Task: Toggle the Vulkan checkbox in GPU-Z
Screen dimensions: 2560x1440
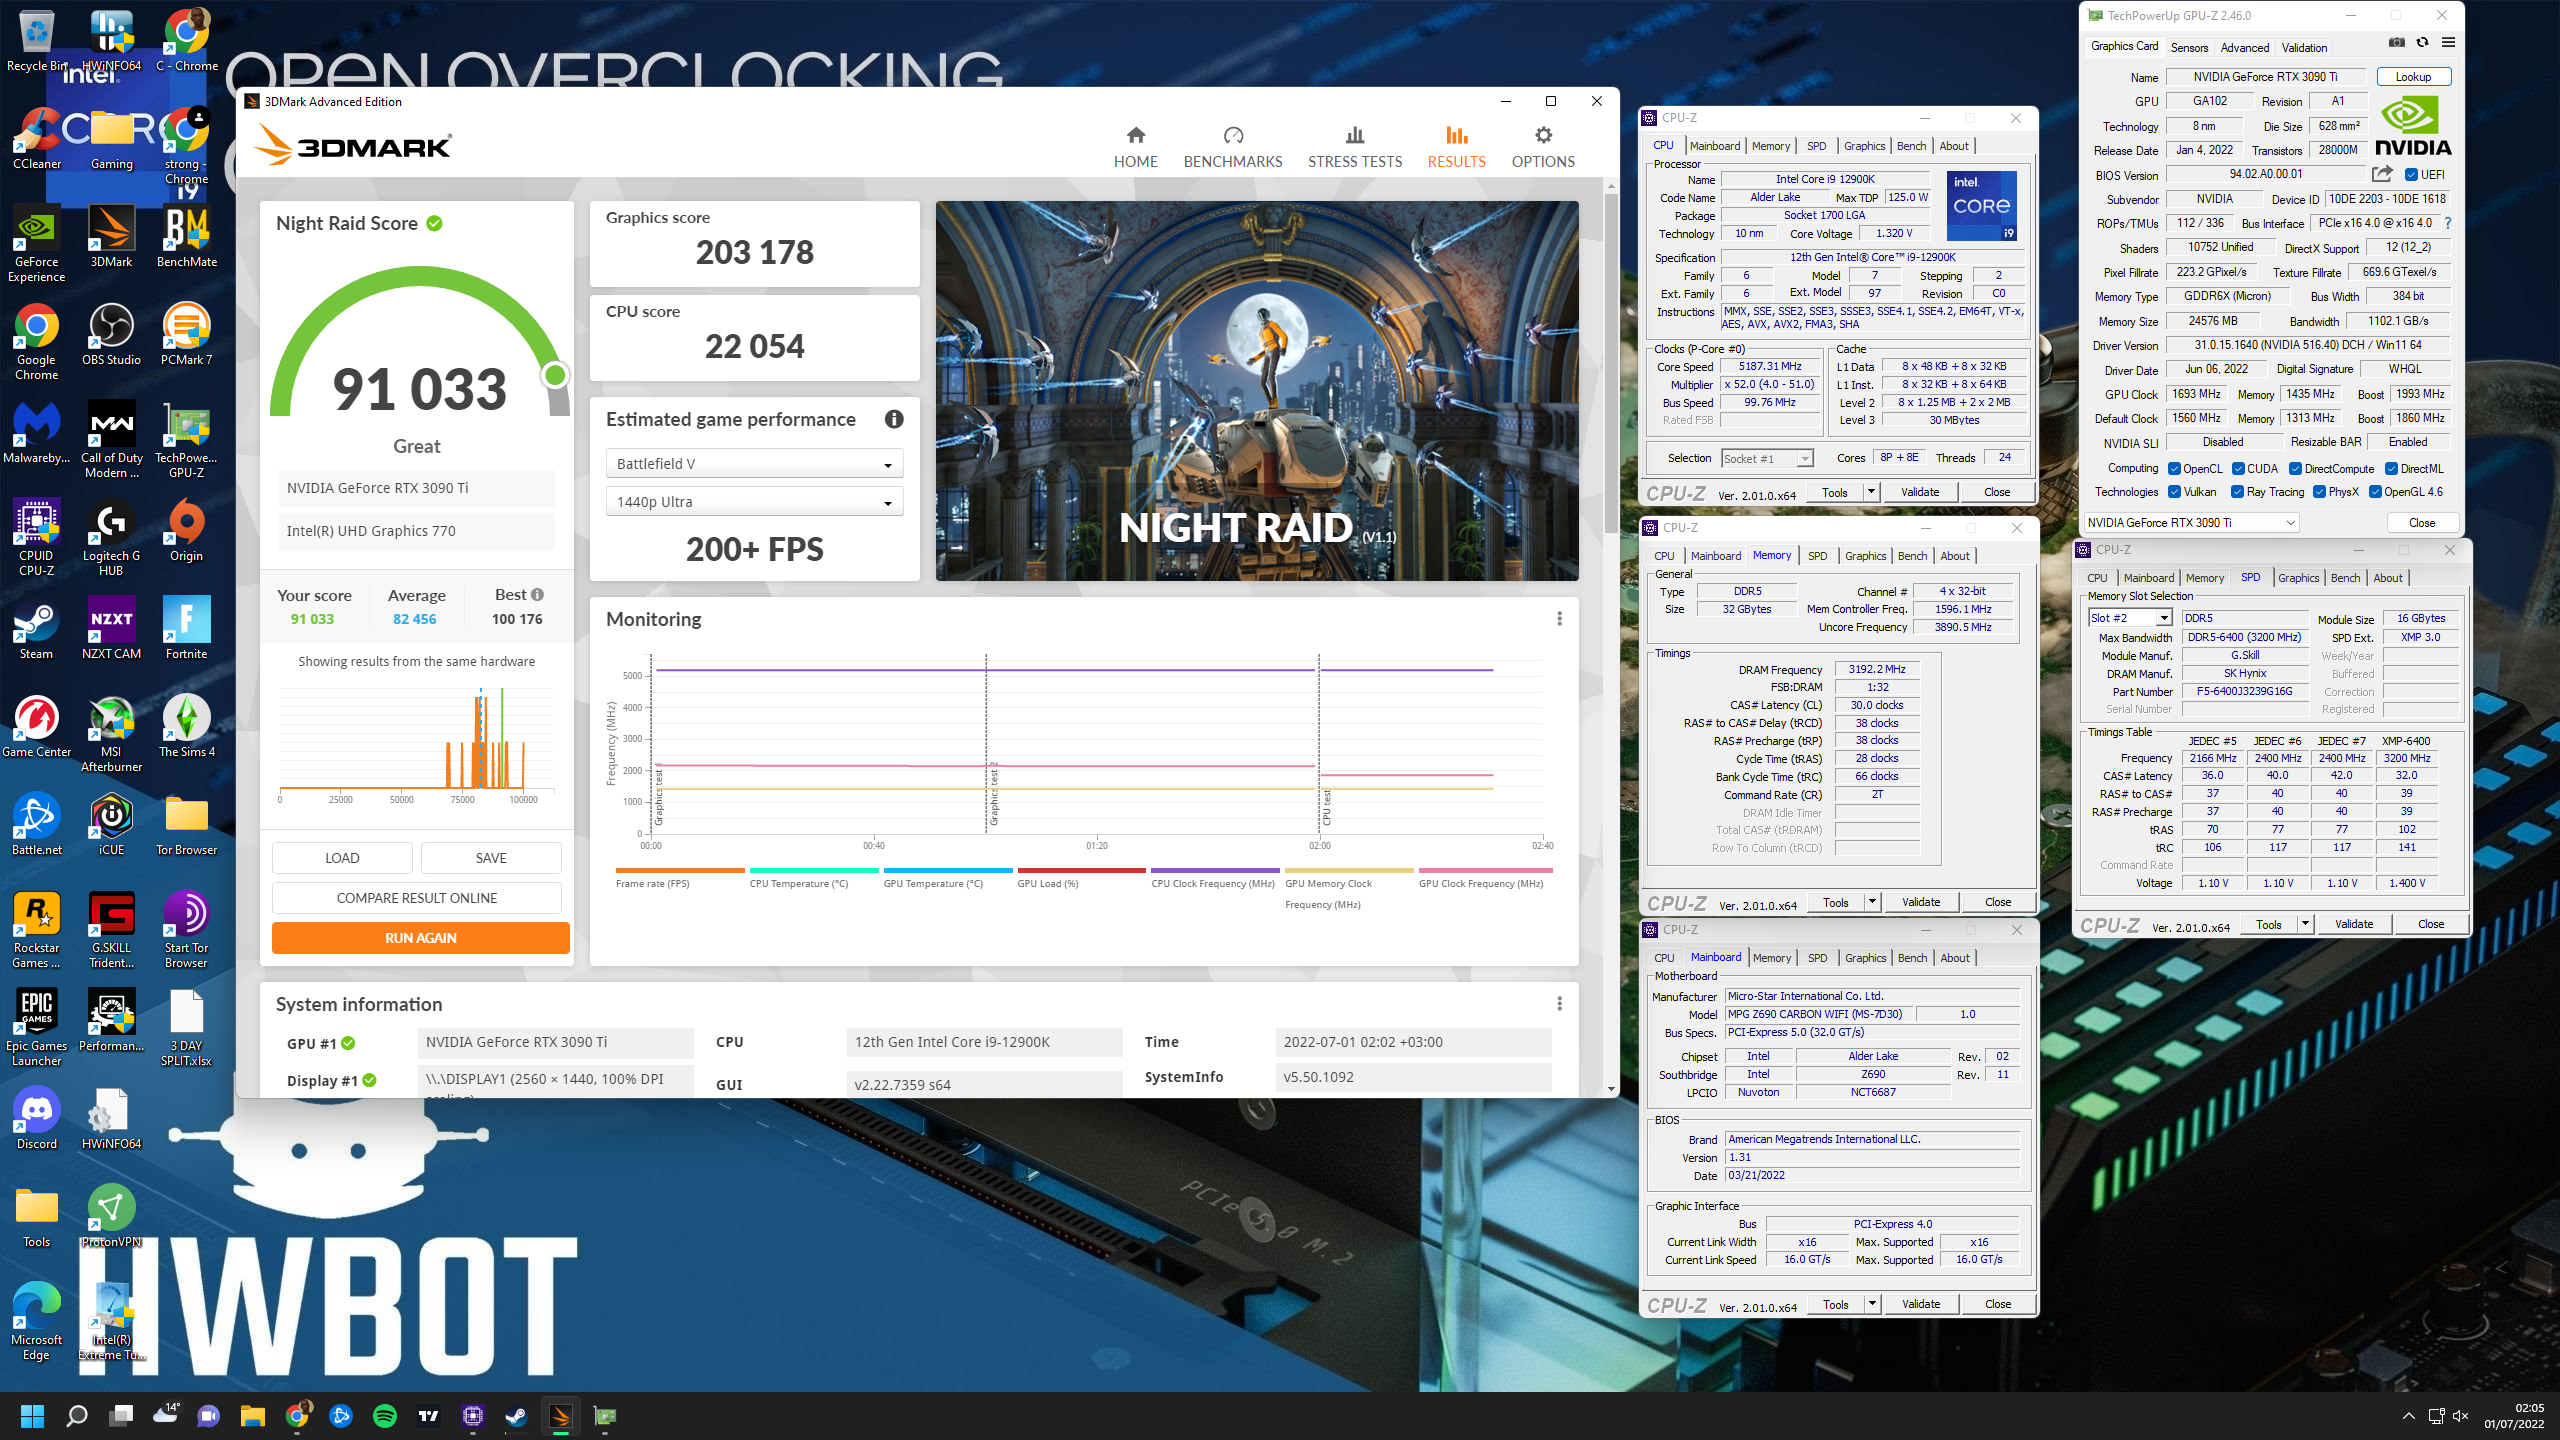Action: tap(2174, 491)
